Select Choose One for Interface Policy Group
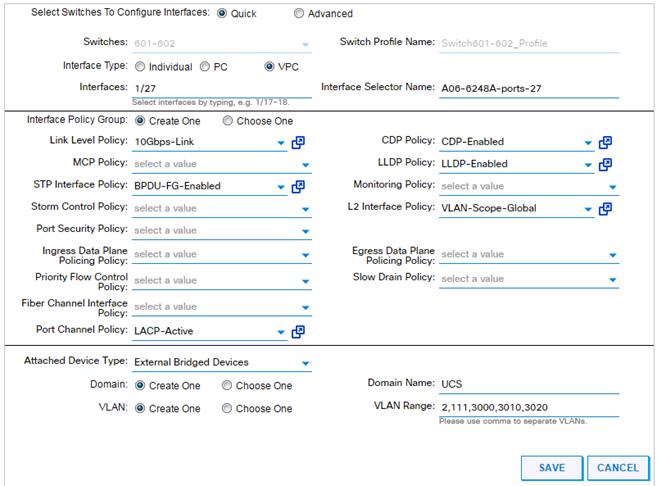Image resolution: width=657 pixels, height=486 pixels. coord(228,121)
